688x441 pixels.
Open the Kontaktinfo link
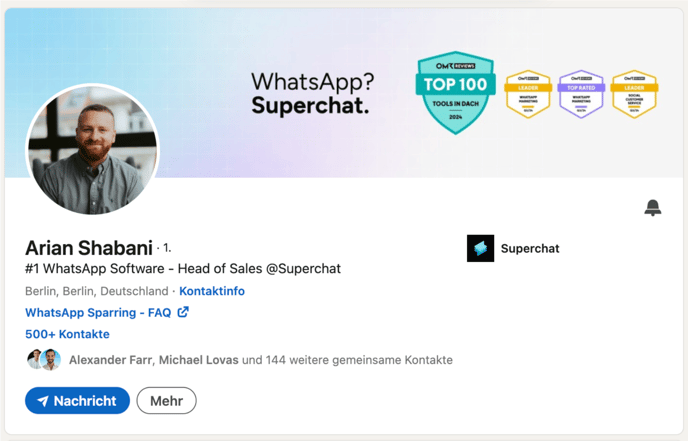[x=212, y=291]
